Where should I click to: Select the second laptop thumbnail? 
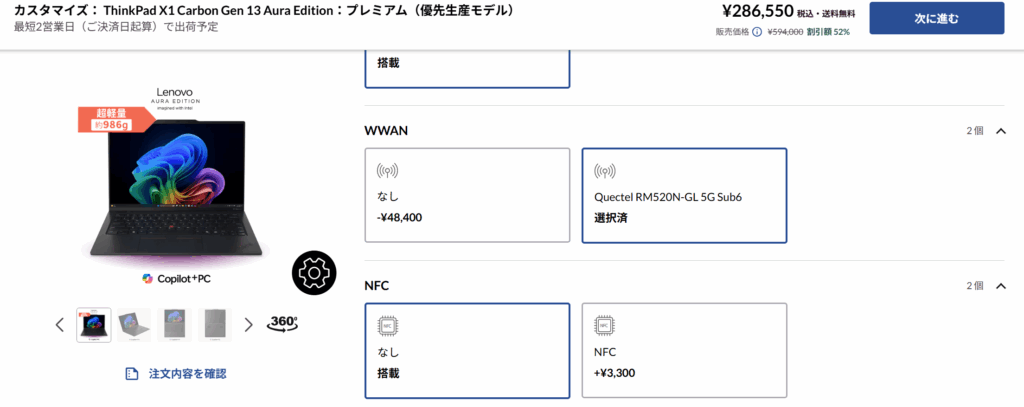point(134,324)
